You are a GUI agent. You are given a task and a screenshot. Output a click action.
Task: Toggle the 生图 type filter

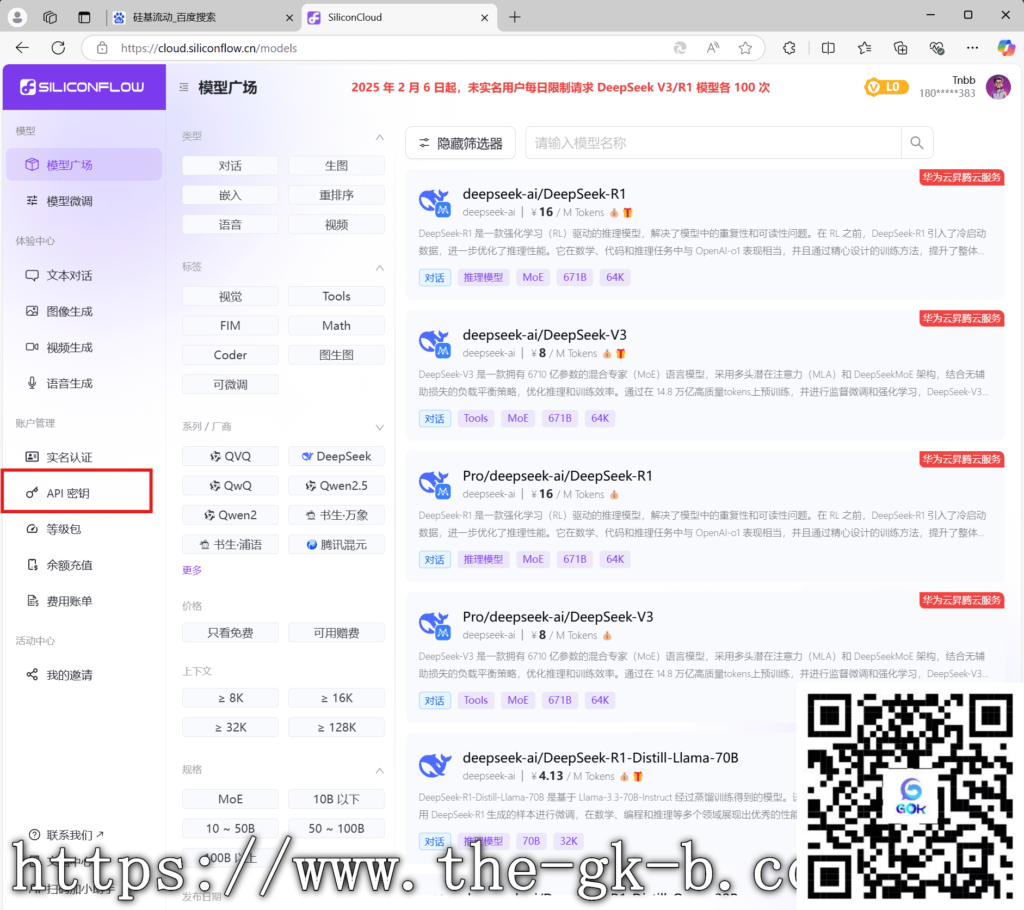tap(336, 165)
